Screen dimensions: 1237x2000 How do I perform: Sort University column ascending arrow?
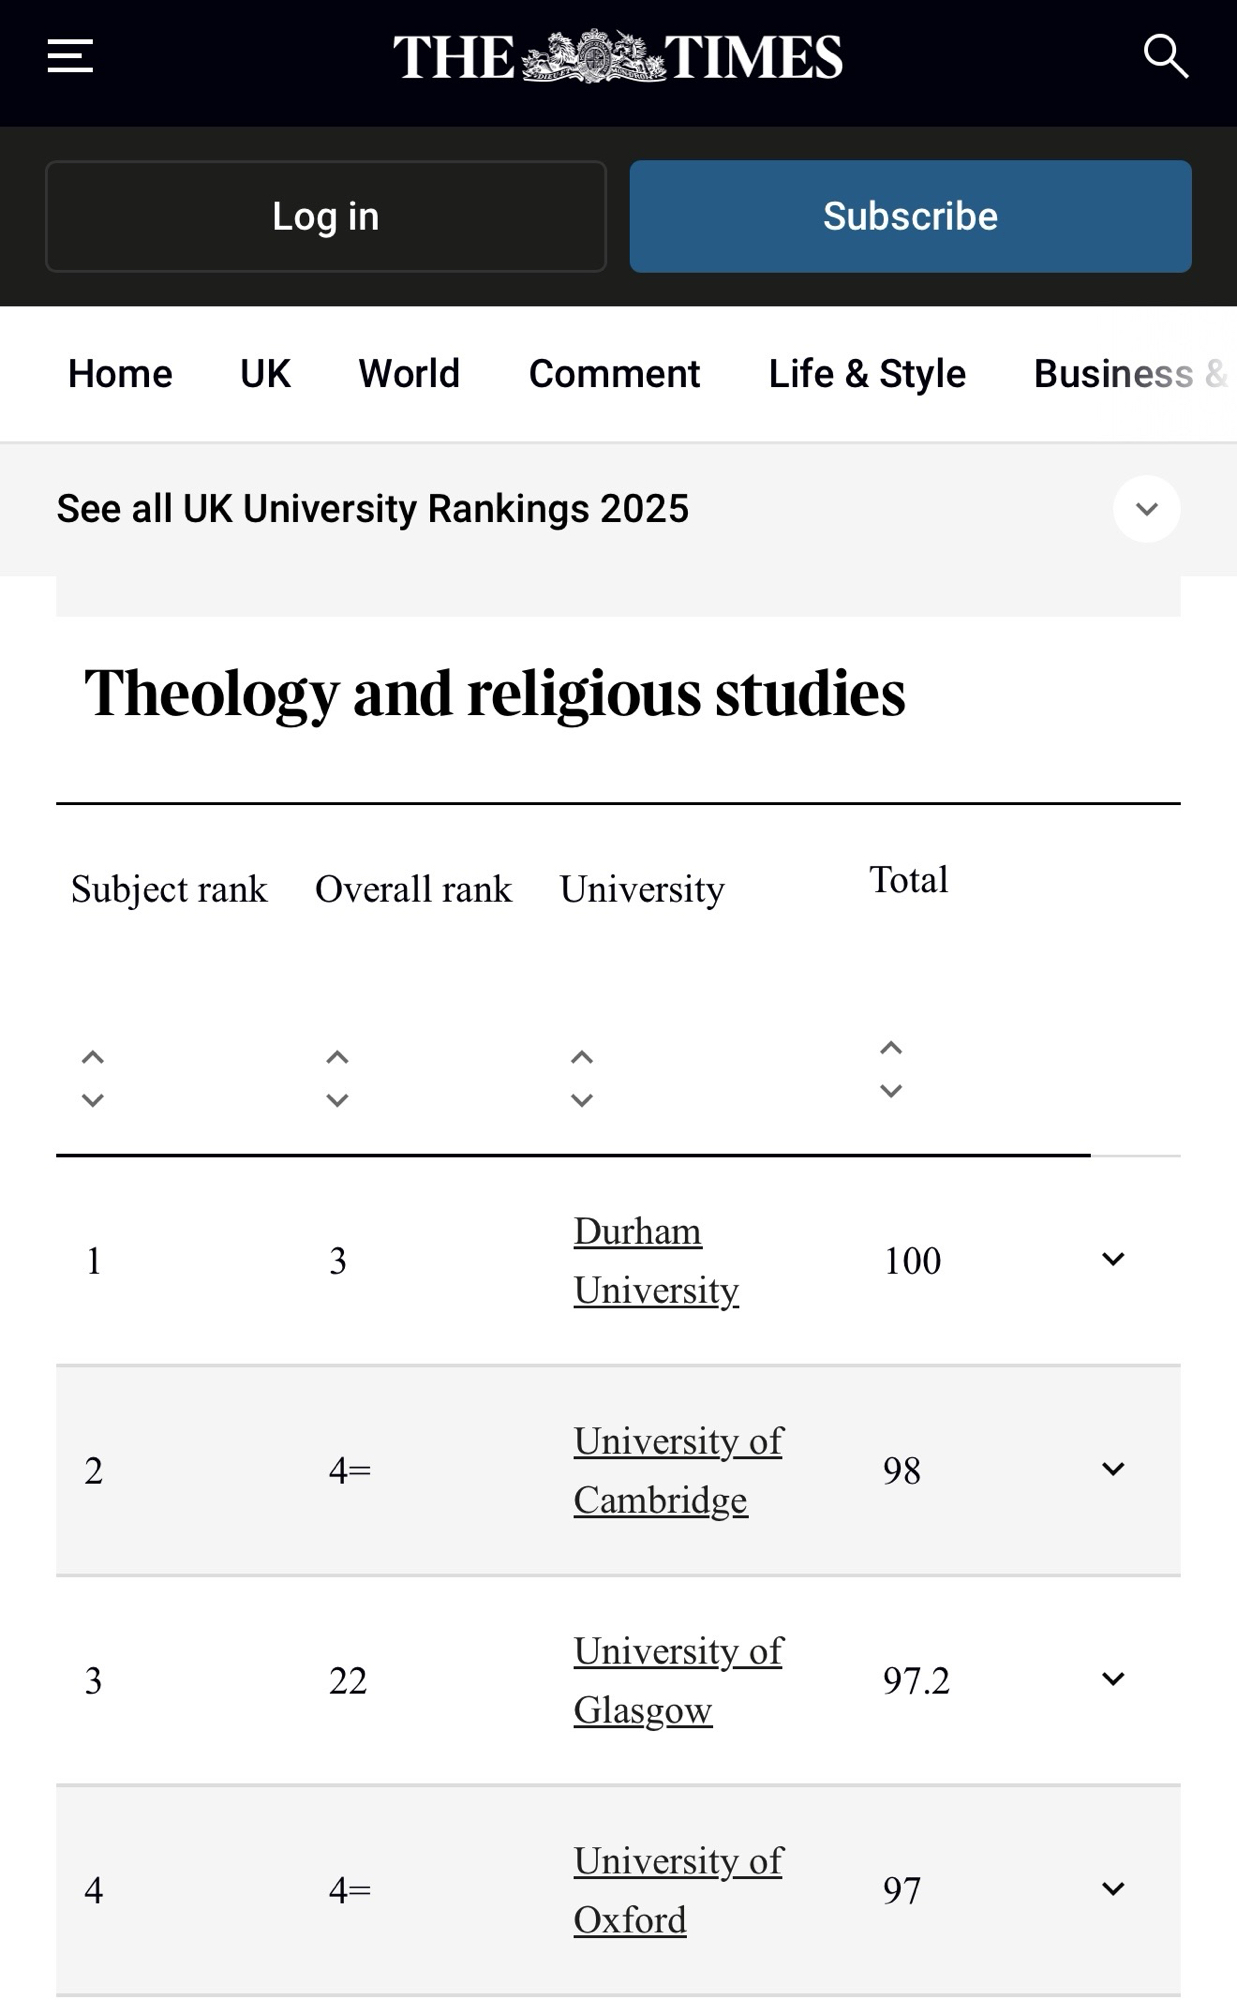click(x=582, y=1057)
